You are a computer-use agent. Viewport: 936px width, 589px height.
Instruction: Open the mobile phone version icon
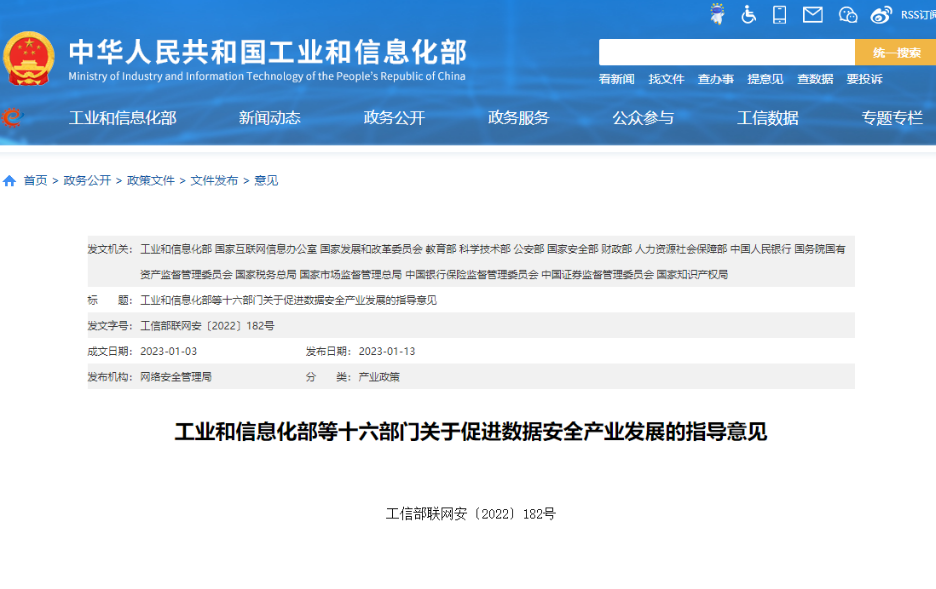tap(780, 14)
